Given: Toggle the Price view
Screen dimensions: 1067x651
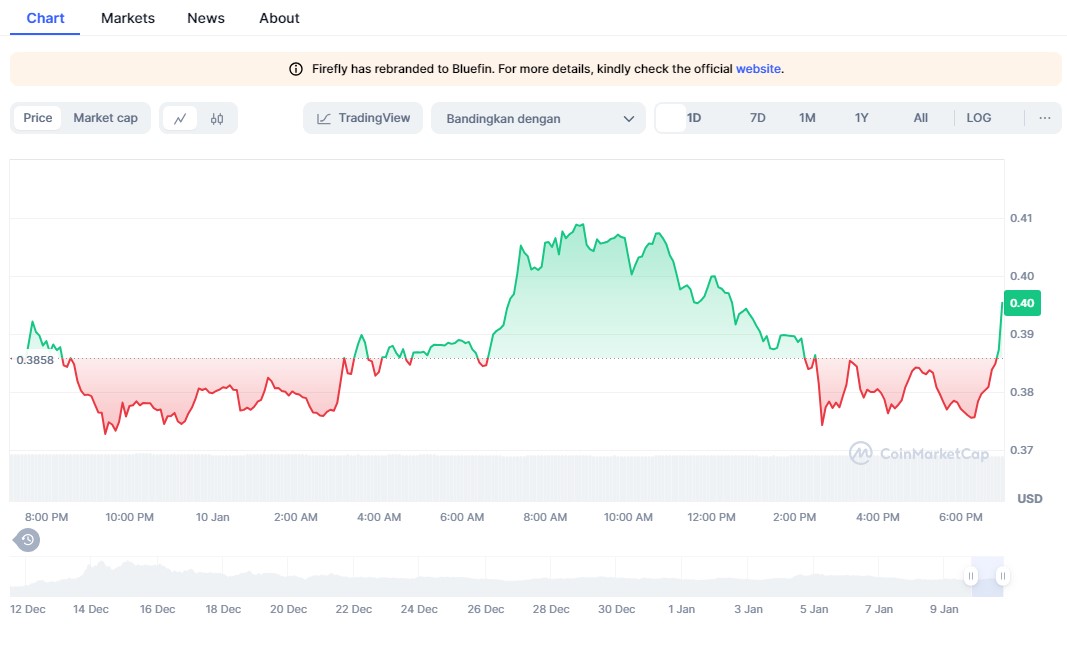Looking at the screenshot, I should point(38,118).
